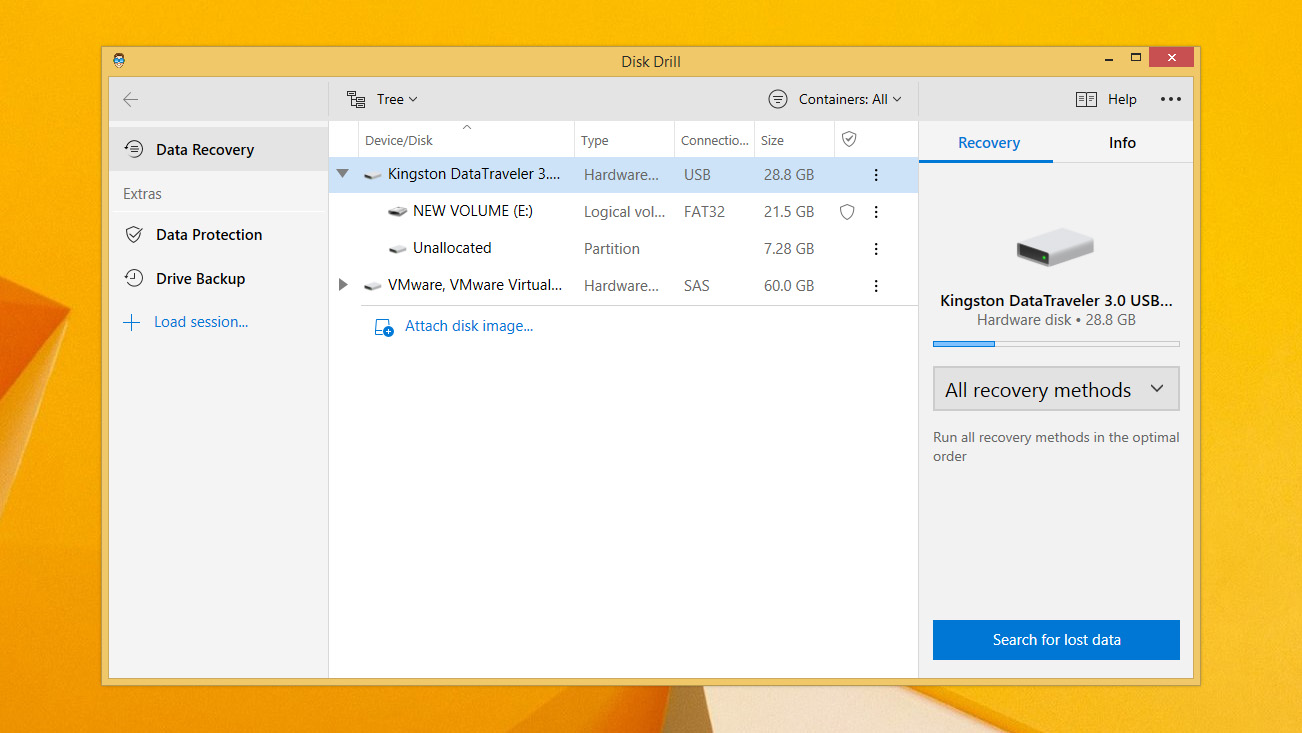Click the disk usage progress bar
The image size is (1302, 733).
tap(1055, 344)
